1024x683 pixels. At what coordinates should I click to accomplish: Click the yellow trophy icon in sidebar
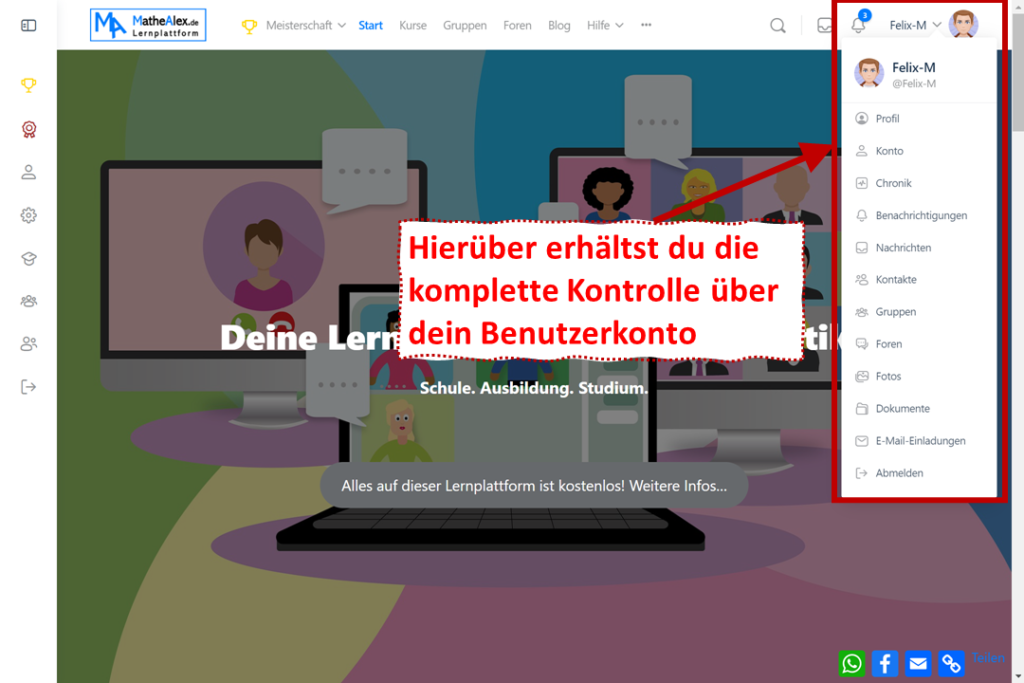click(x=28, y=85)
